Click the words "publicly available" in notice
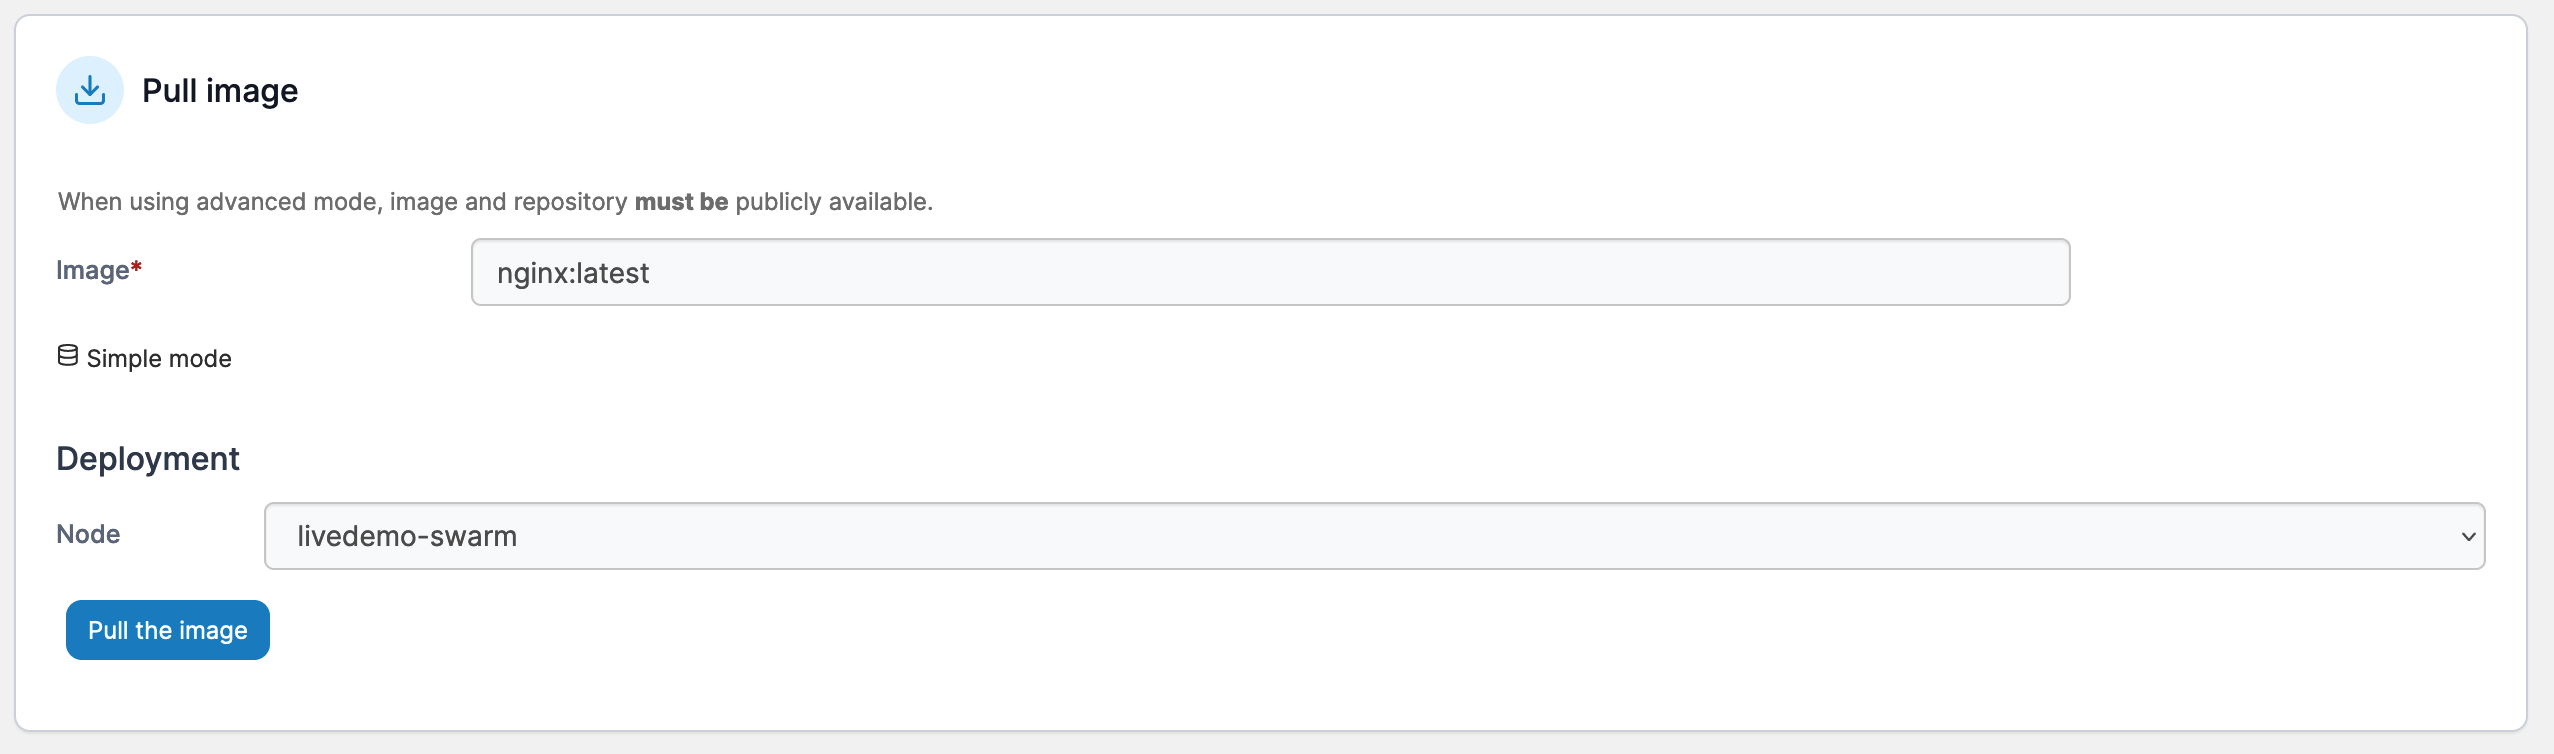2554x754 pixels. pos(832,202)
